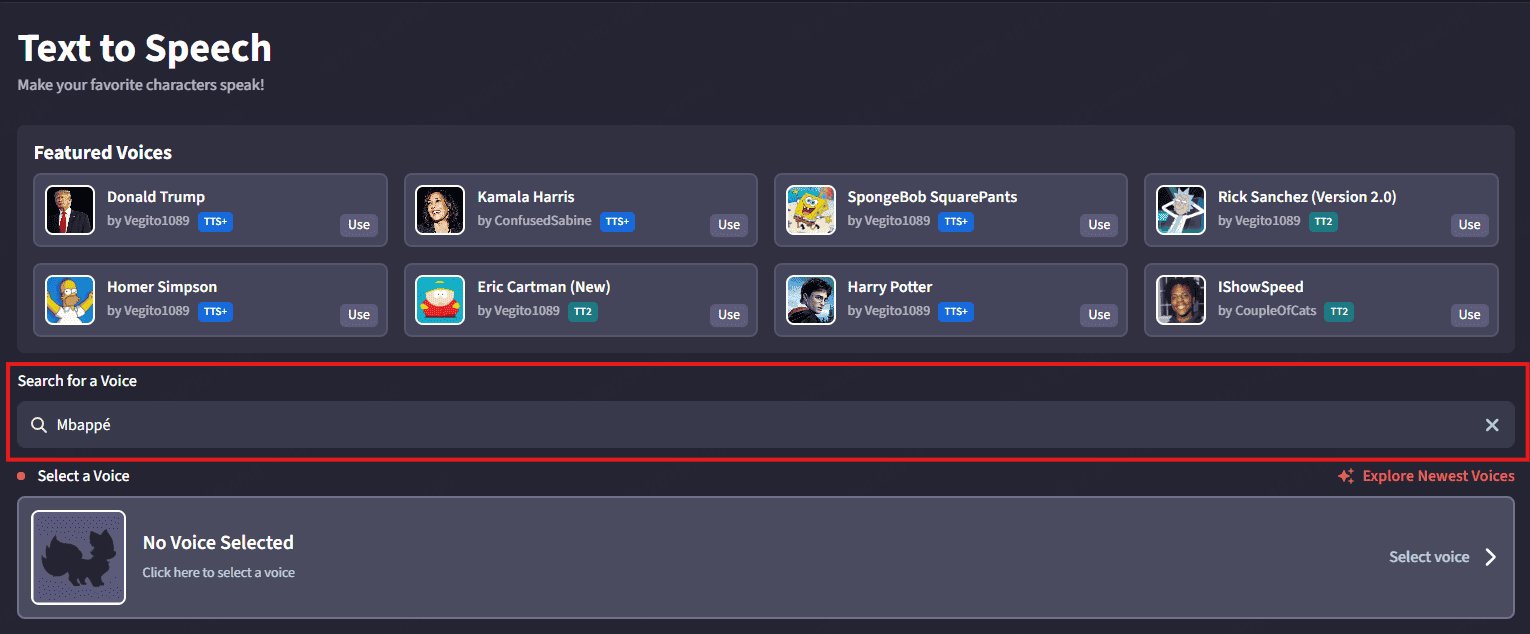The image size is (1530, 634).
Task: Click the Text to Speech page title
Action: pos(145,48)
